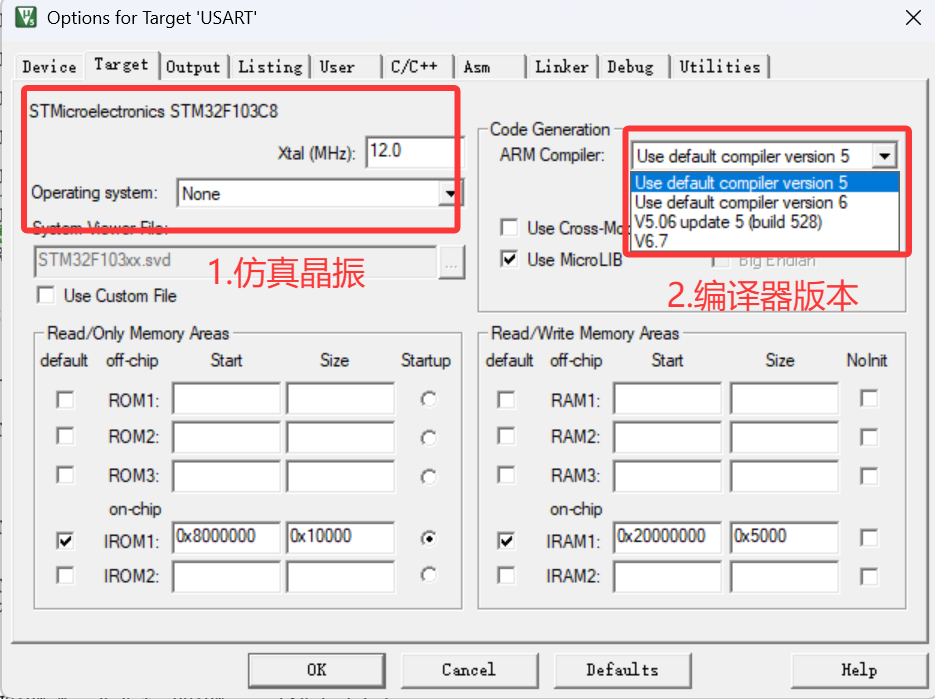This screenshot has width=935, height=699.
Task: Click the ROM3 Size field
Action: click(x=340, y=476)
